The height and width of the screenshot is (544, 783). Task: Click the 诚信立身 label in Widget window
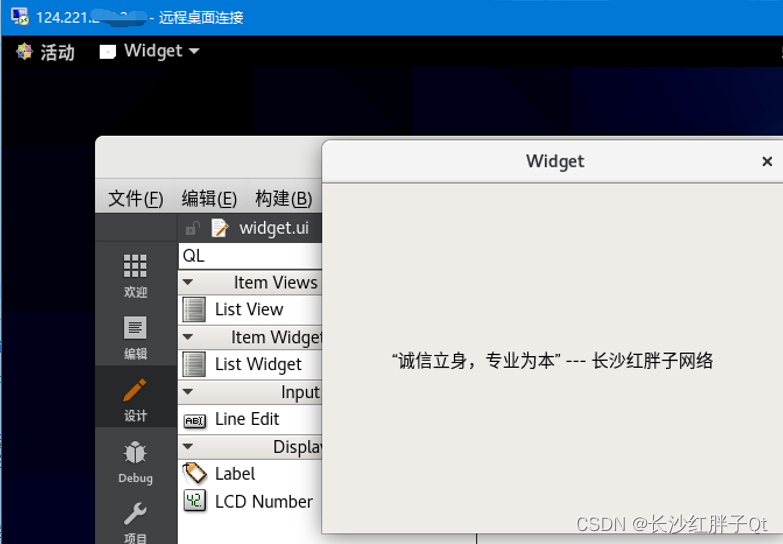click(x=552, y=360)
